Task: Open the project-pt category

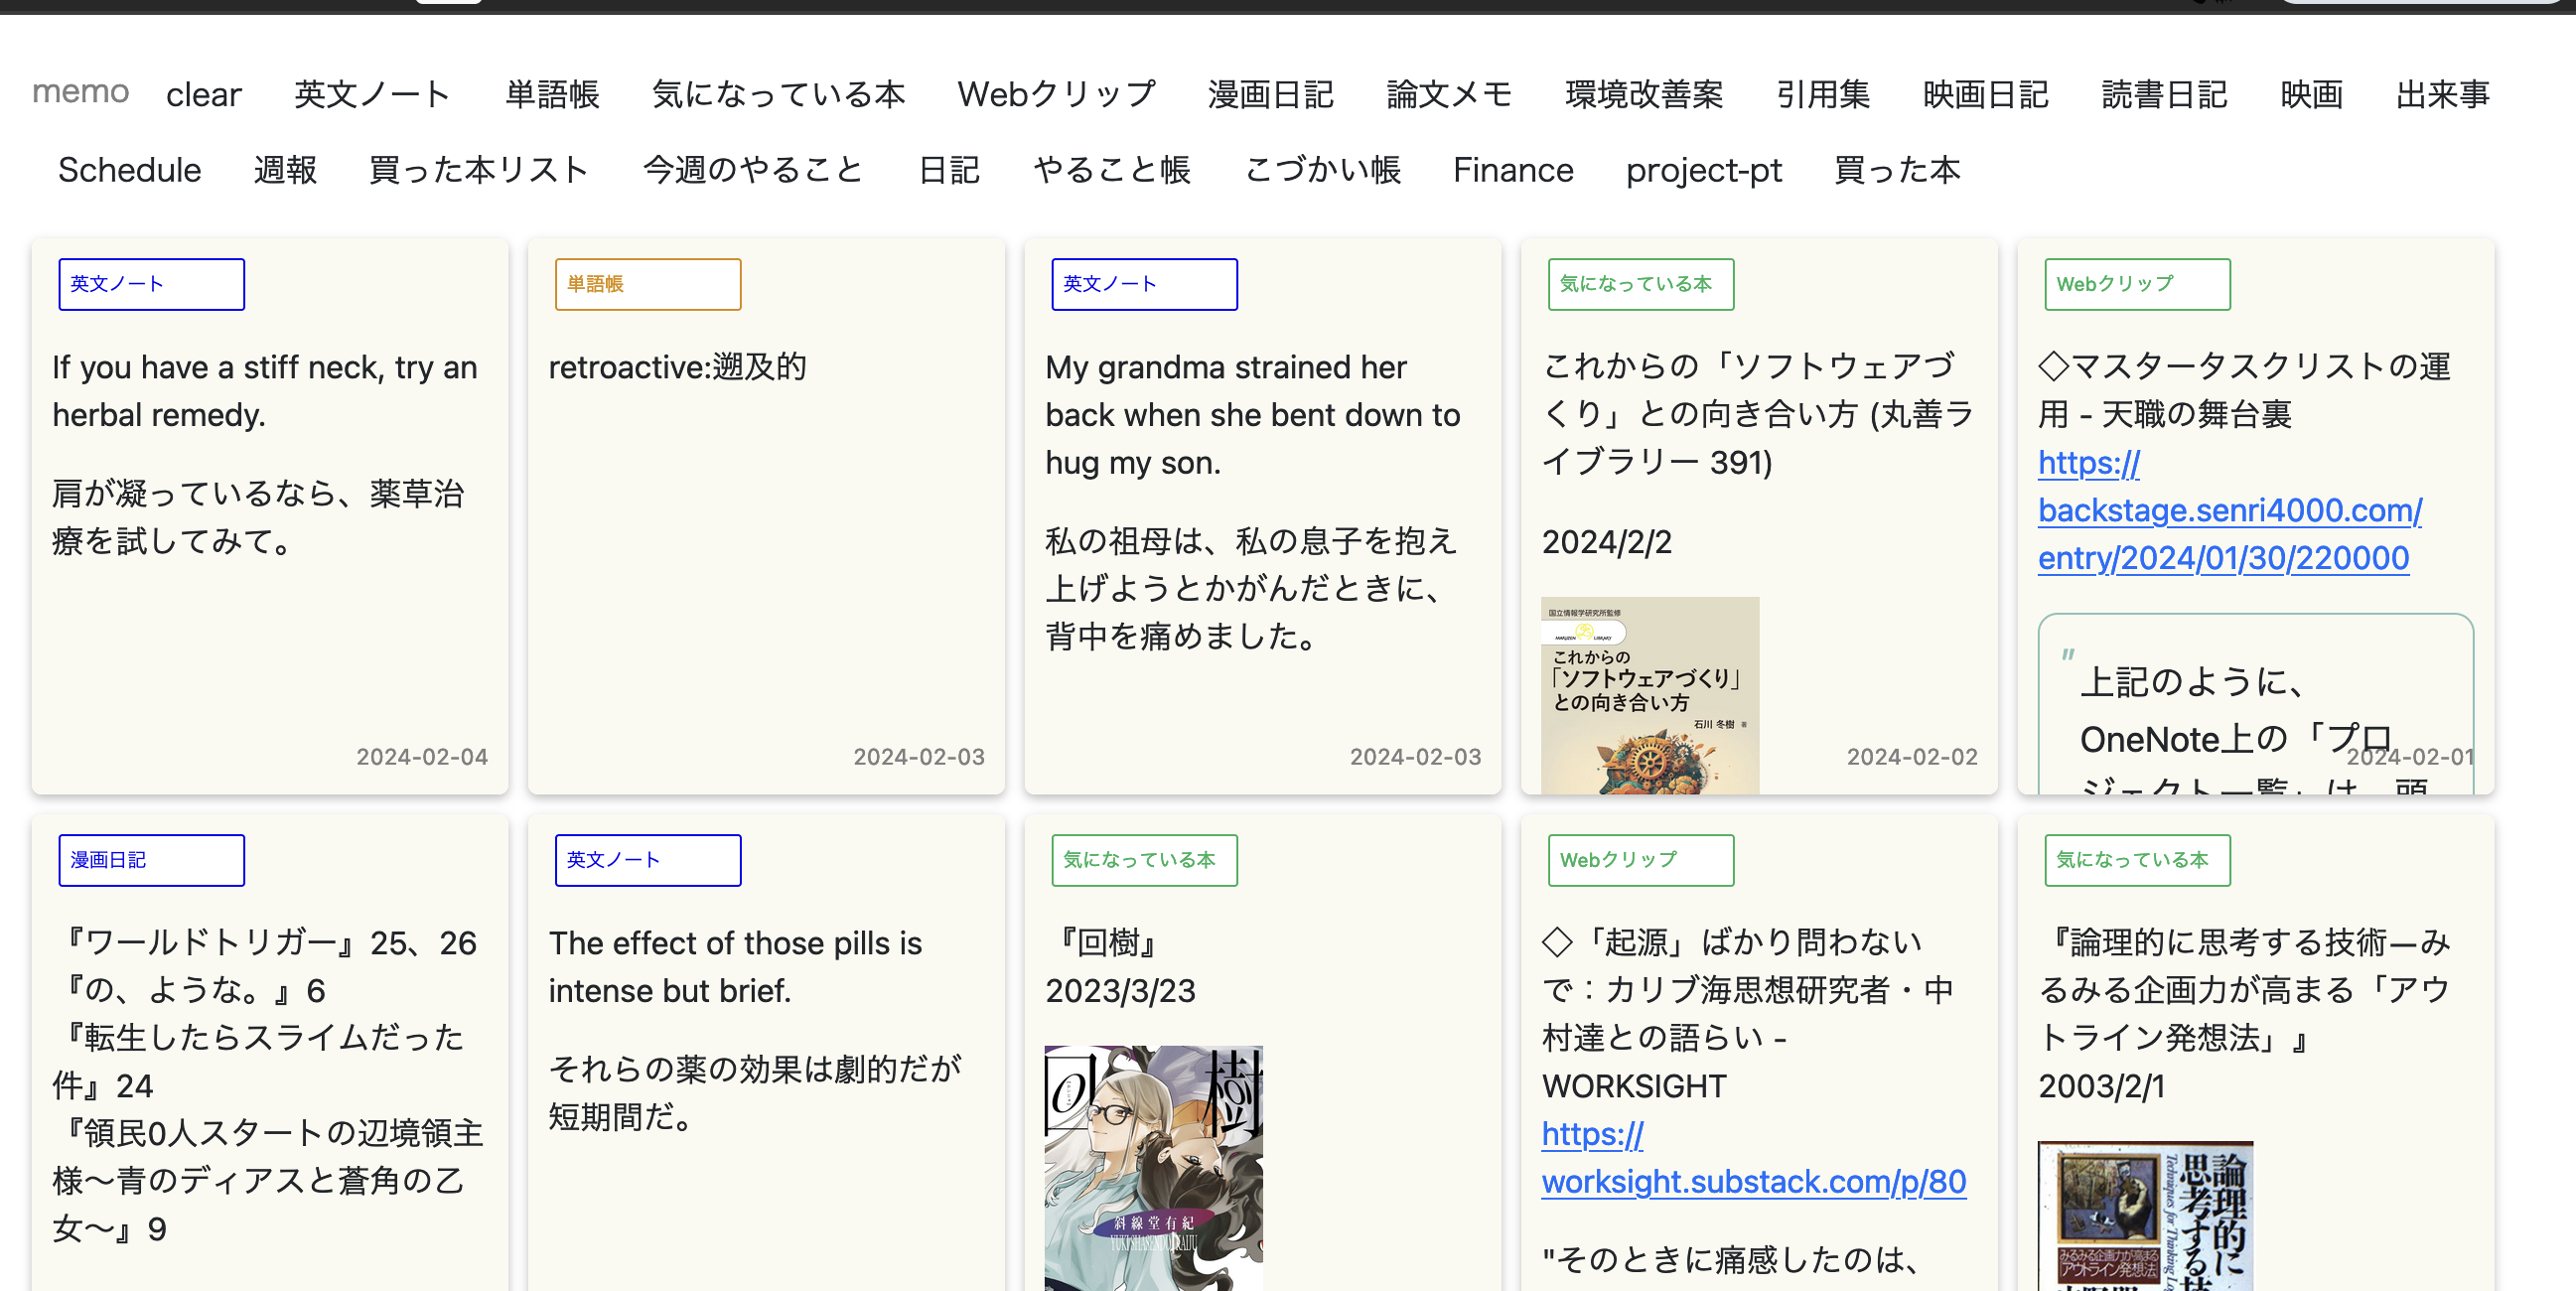Action: (x=1703, y=170)
